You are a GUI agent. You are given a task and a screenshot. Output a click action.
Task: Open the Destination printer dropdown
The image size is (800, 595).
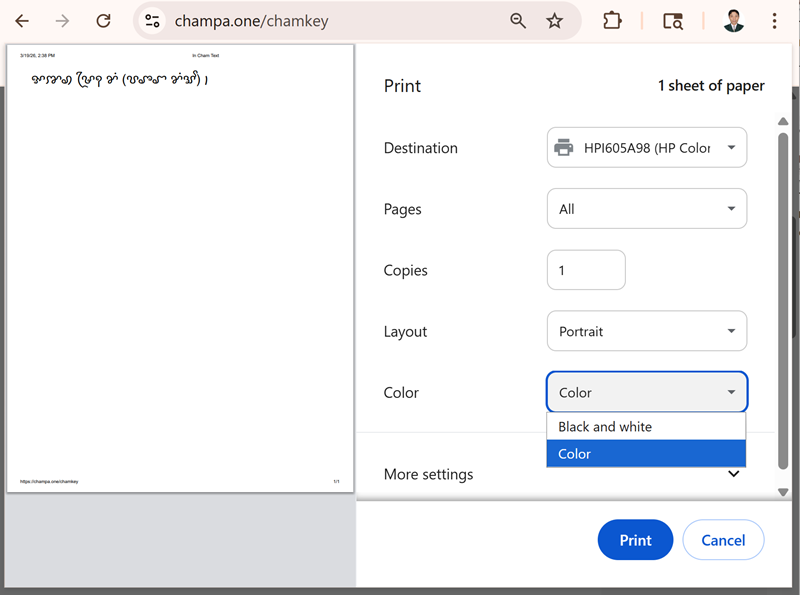coord(646,148)
